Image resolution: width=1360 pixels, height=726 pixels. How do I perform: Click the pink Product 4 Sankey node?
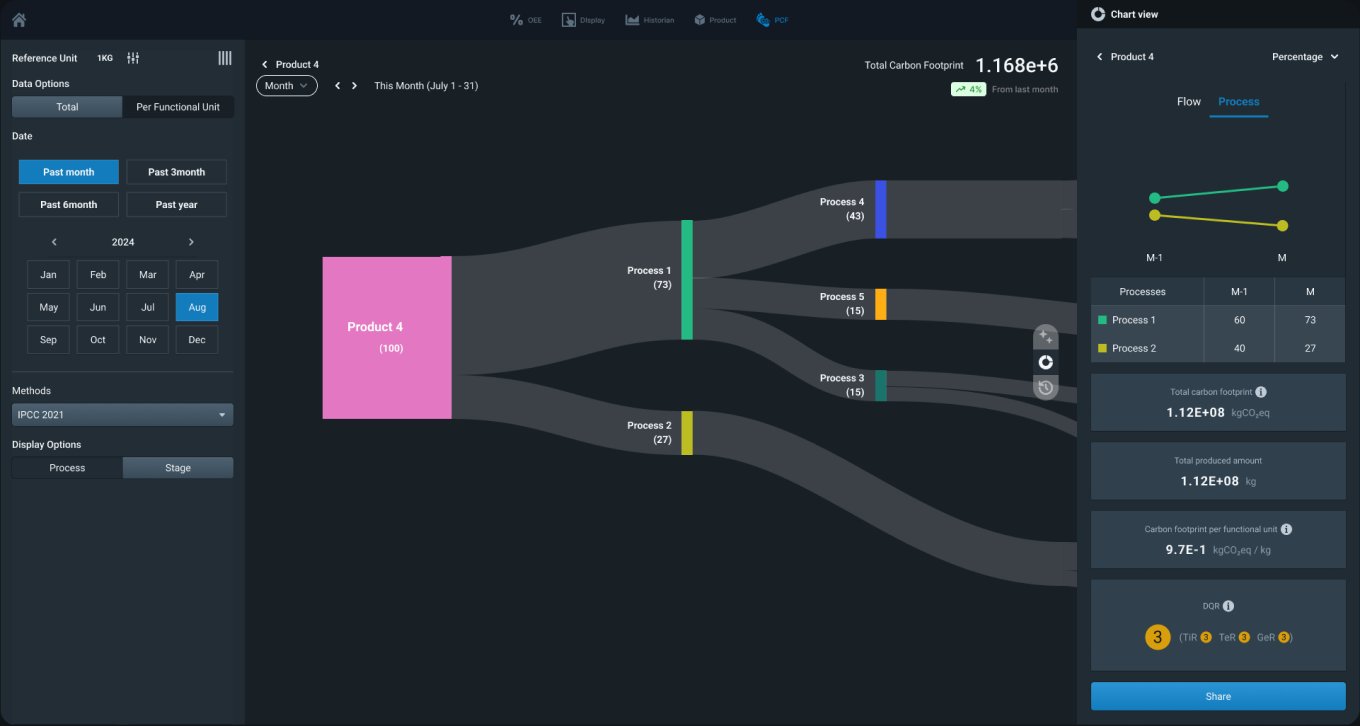tap(387, 338)
